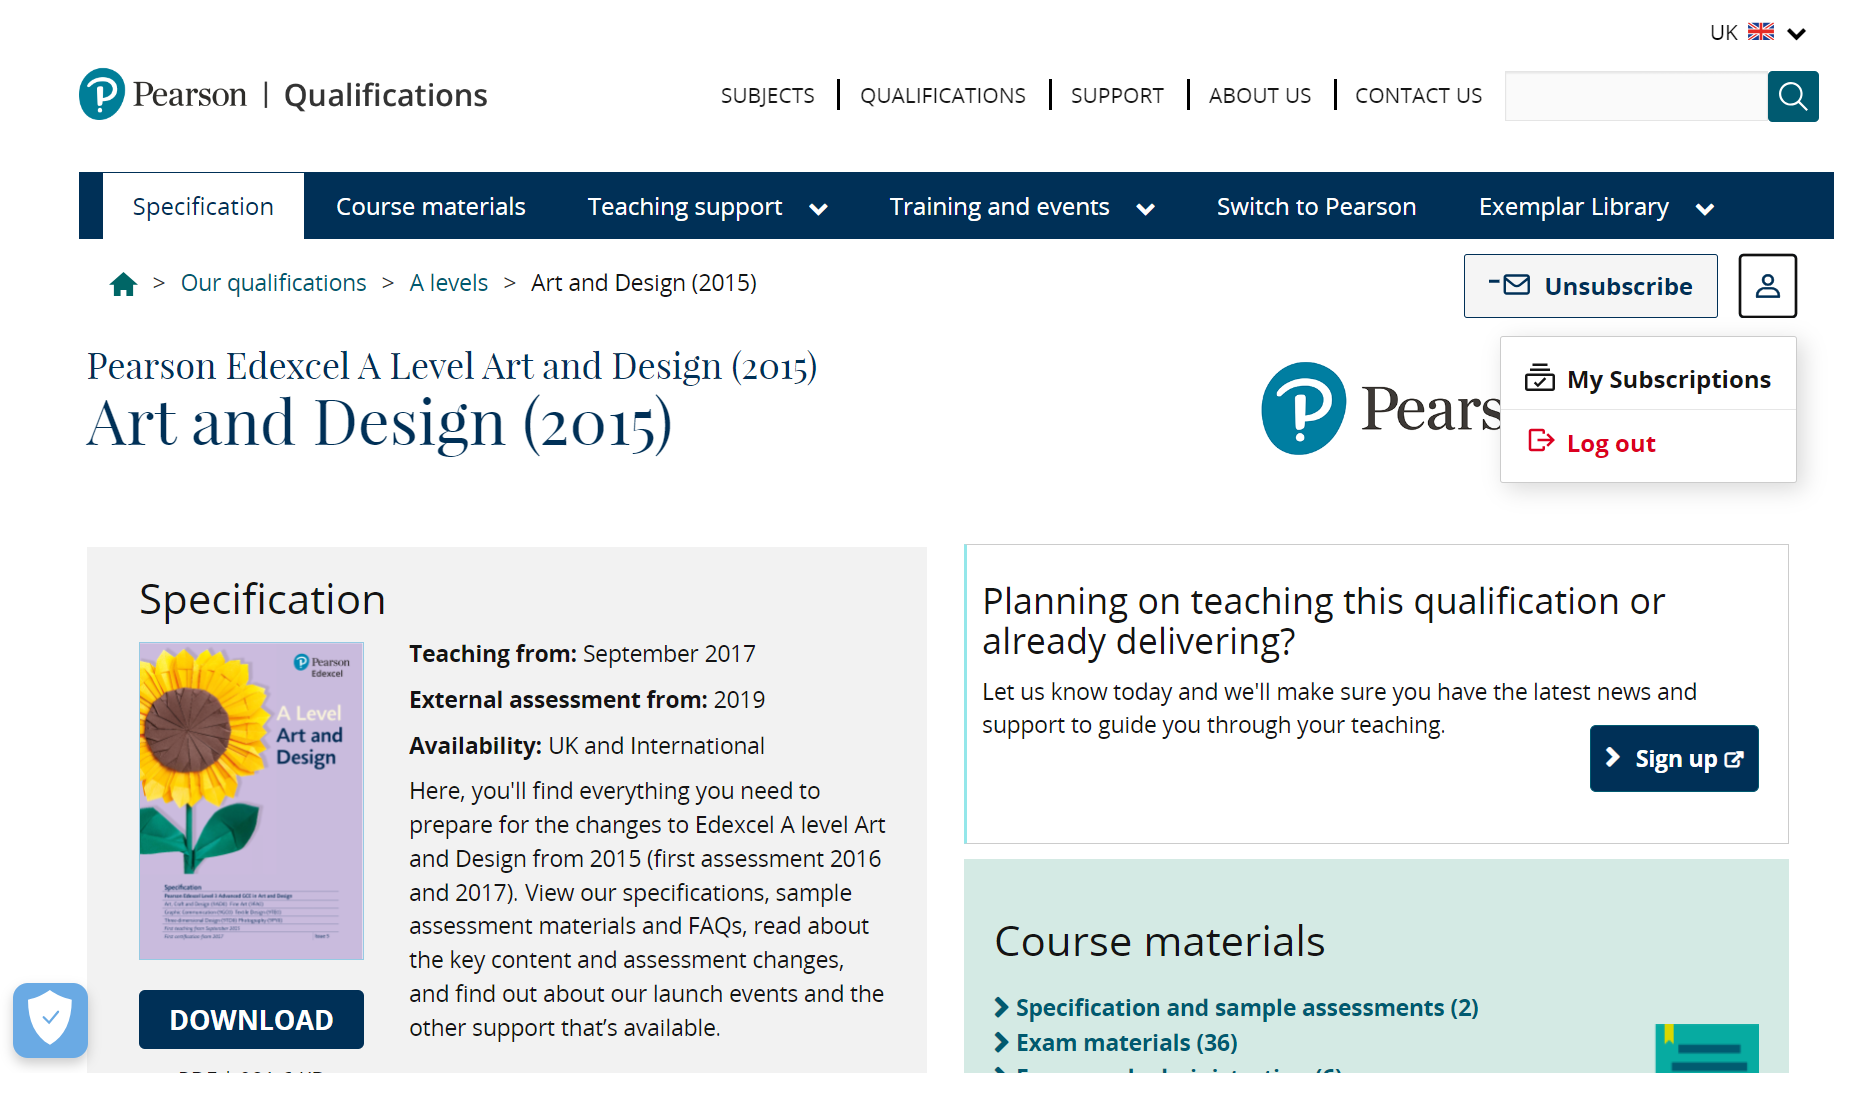
Task: Expand the Exemplar Library dropdown
Action: [x=1596, y=207]
